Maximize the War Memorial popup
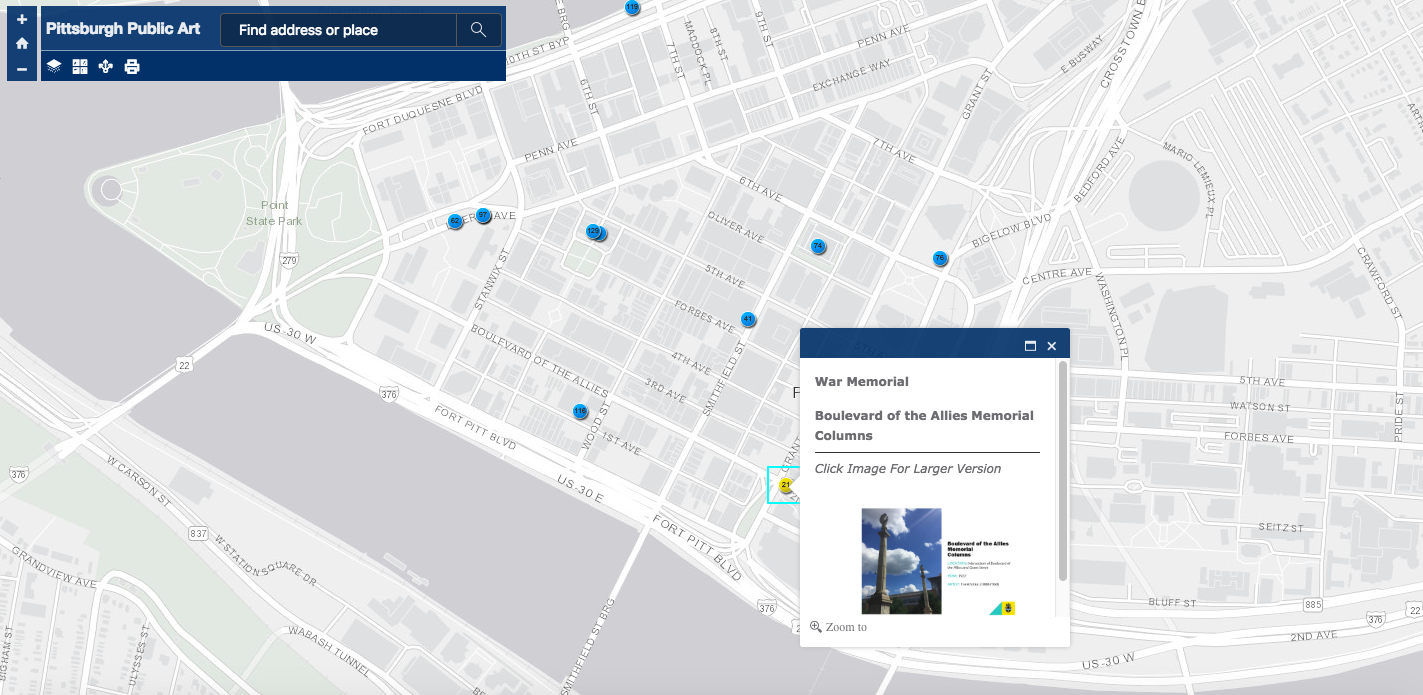This screenshot has height=695, width=1423. click(1030, 346)
